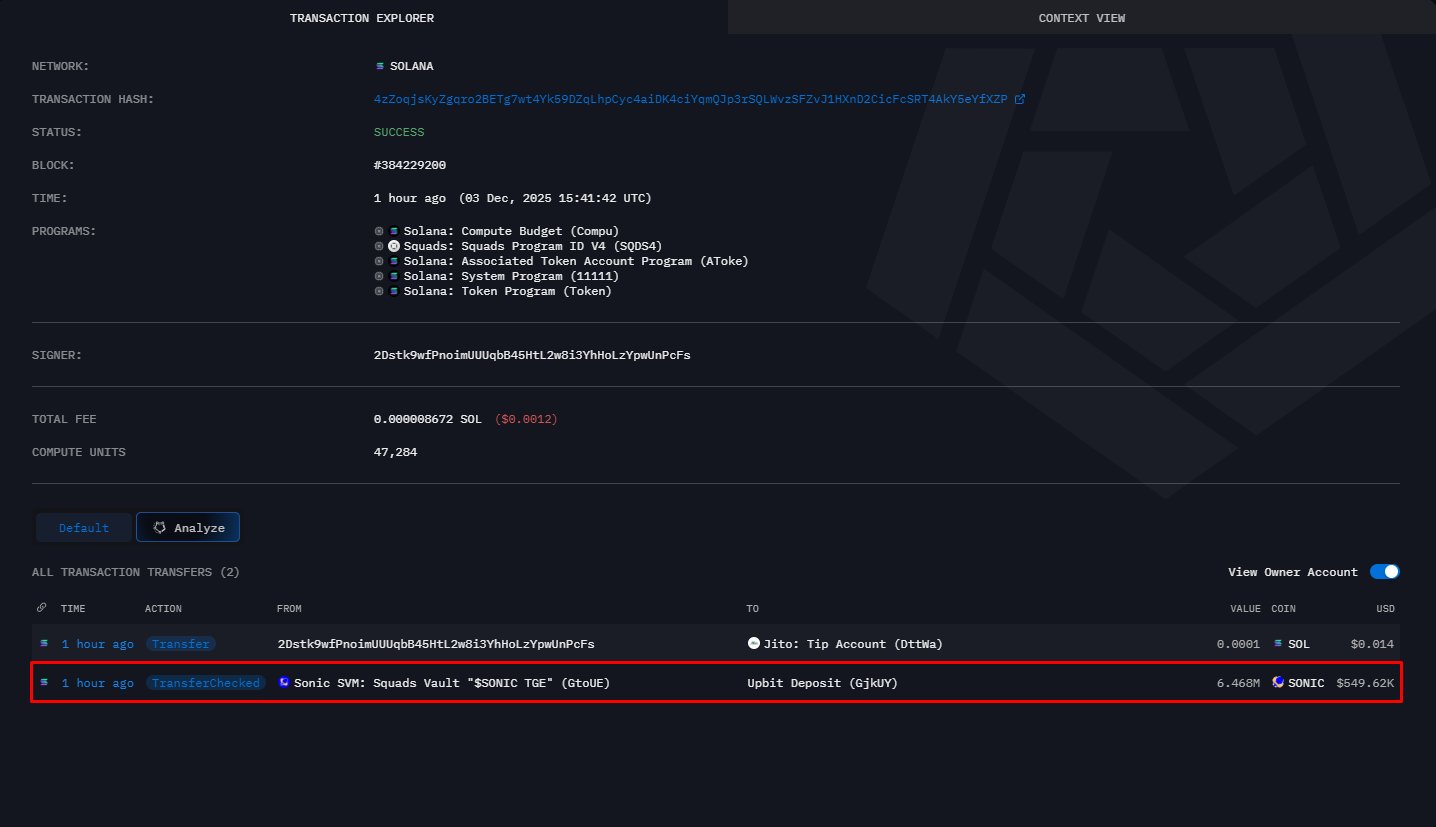This screenshot has width=1436, height=827.
Task: Click the 'ALL TRANSACTION TRANSFERS (2)' heading
Action: tap(136, 572)
